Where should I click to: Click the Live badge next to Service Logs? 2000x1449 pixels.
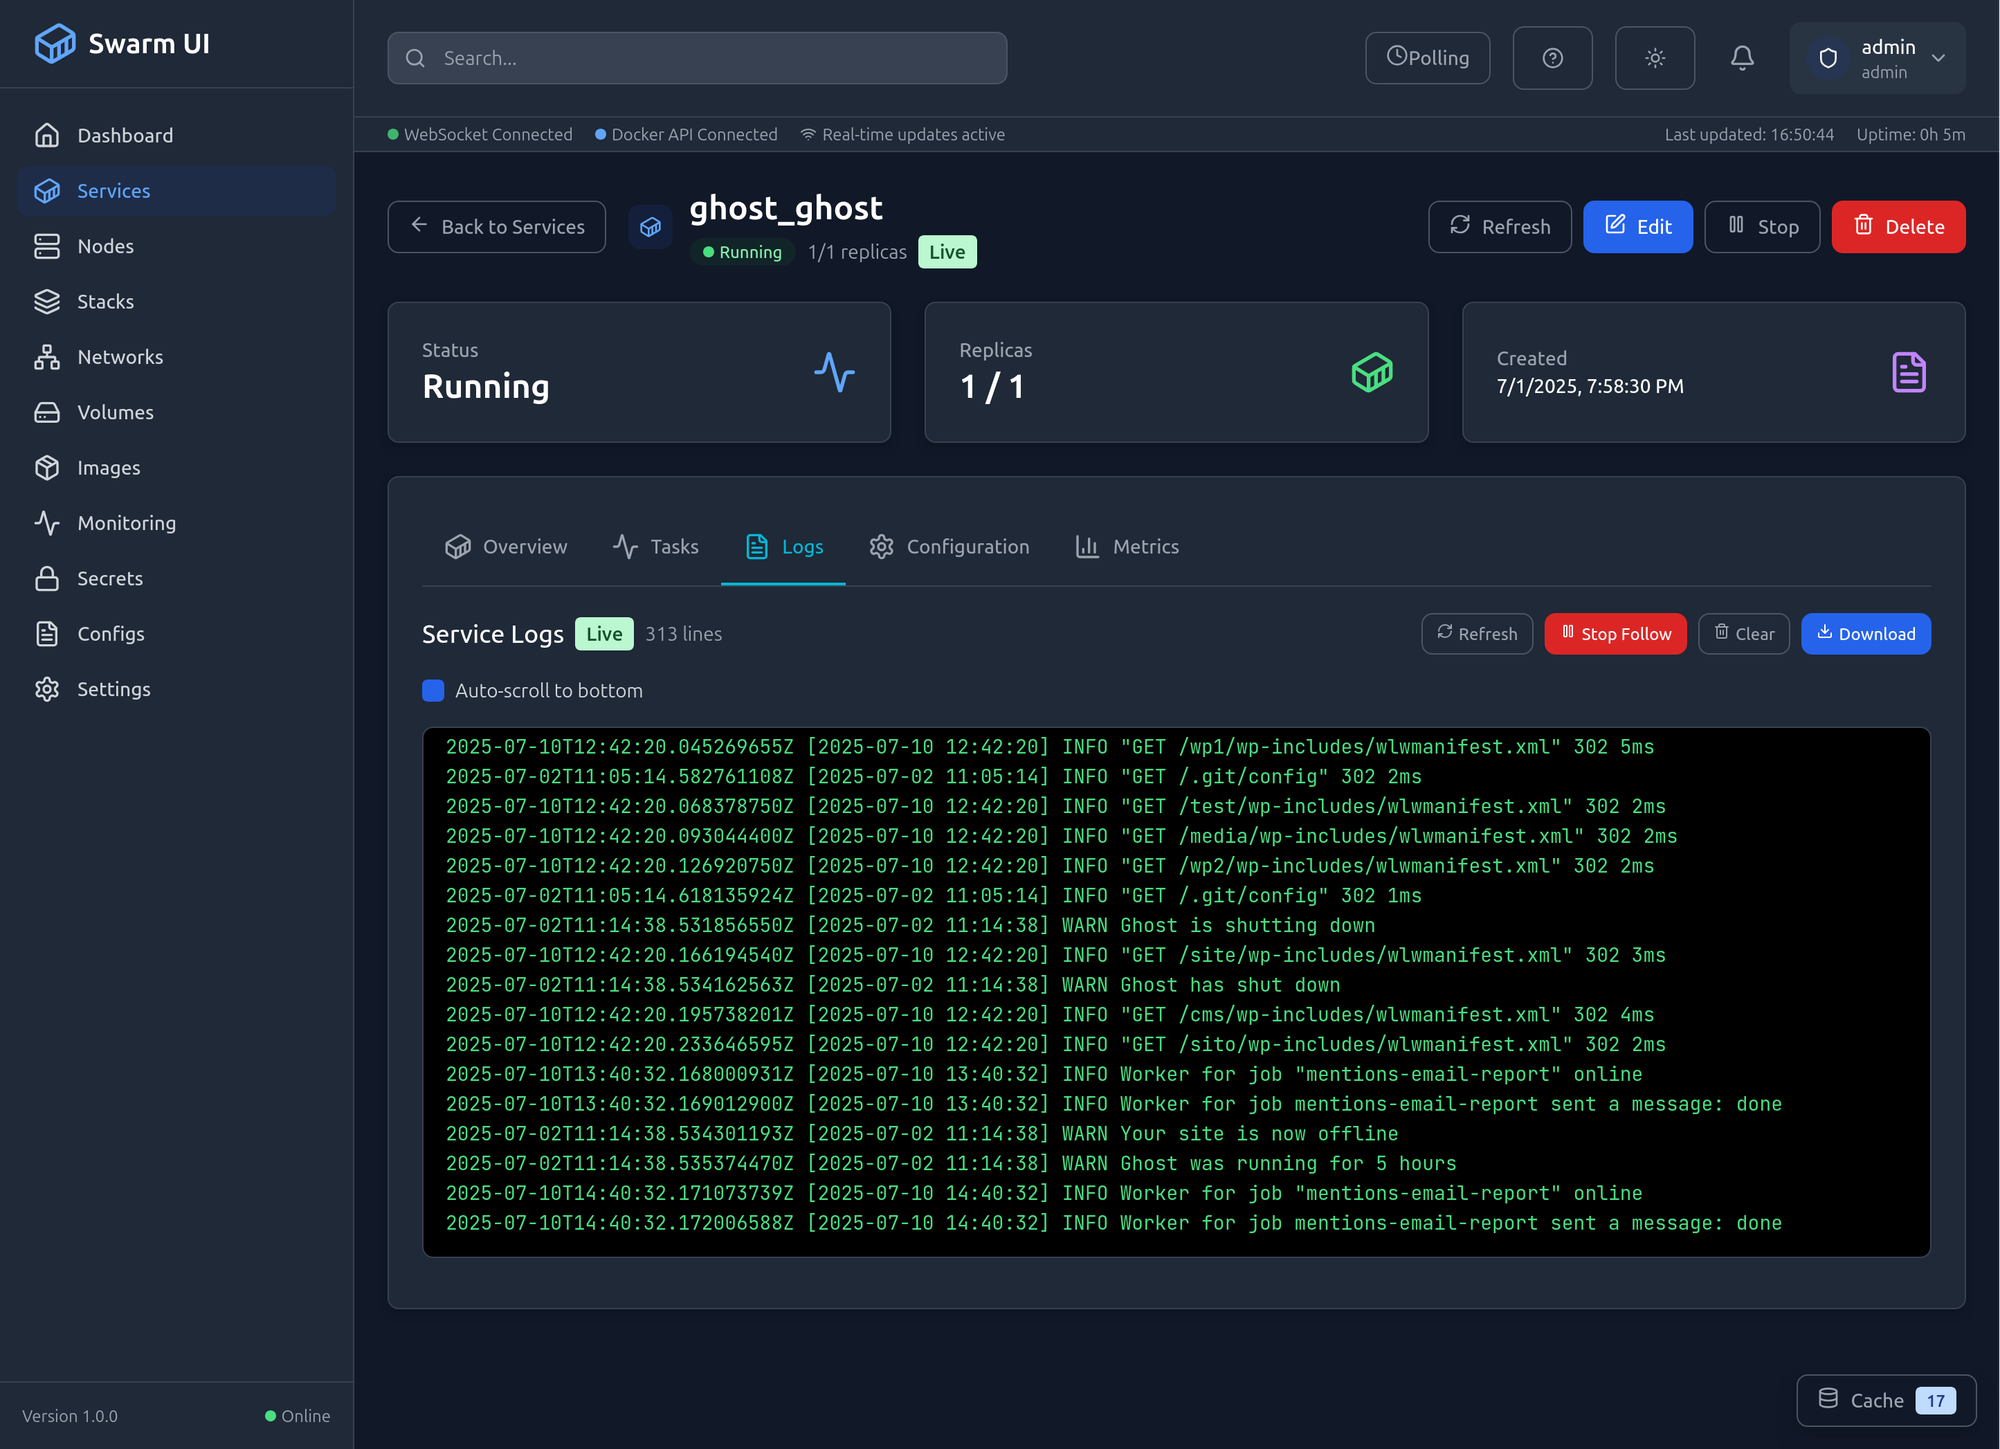pos(604,634)
